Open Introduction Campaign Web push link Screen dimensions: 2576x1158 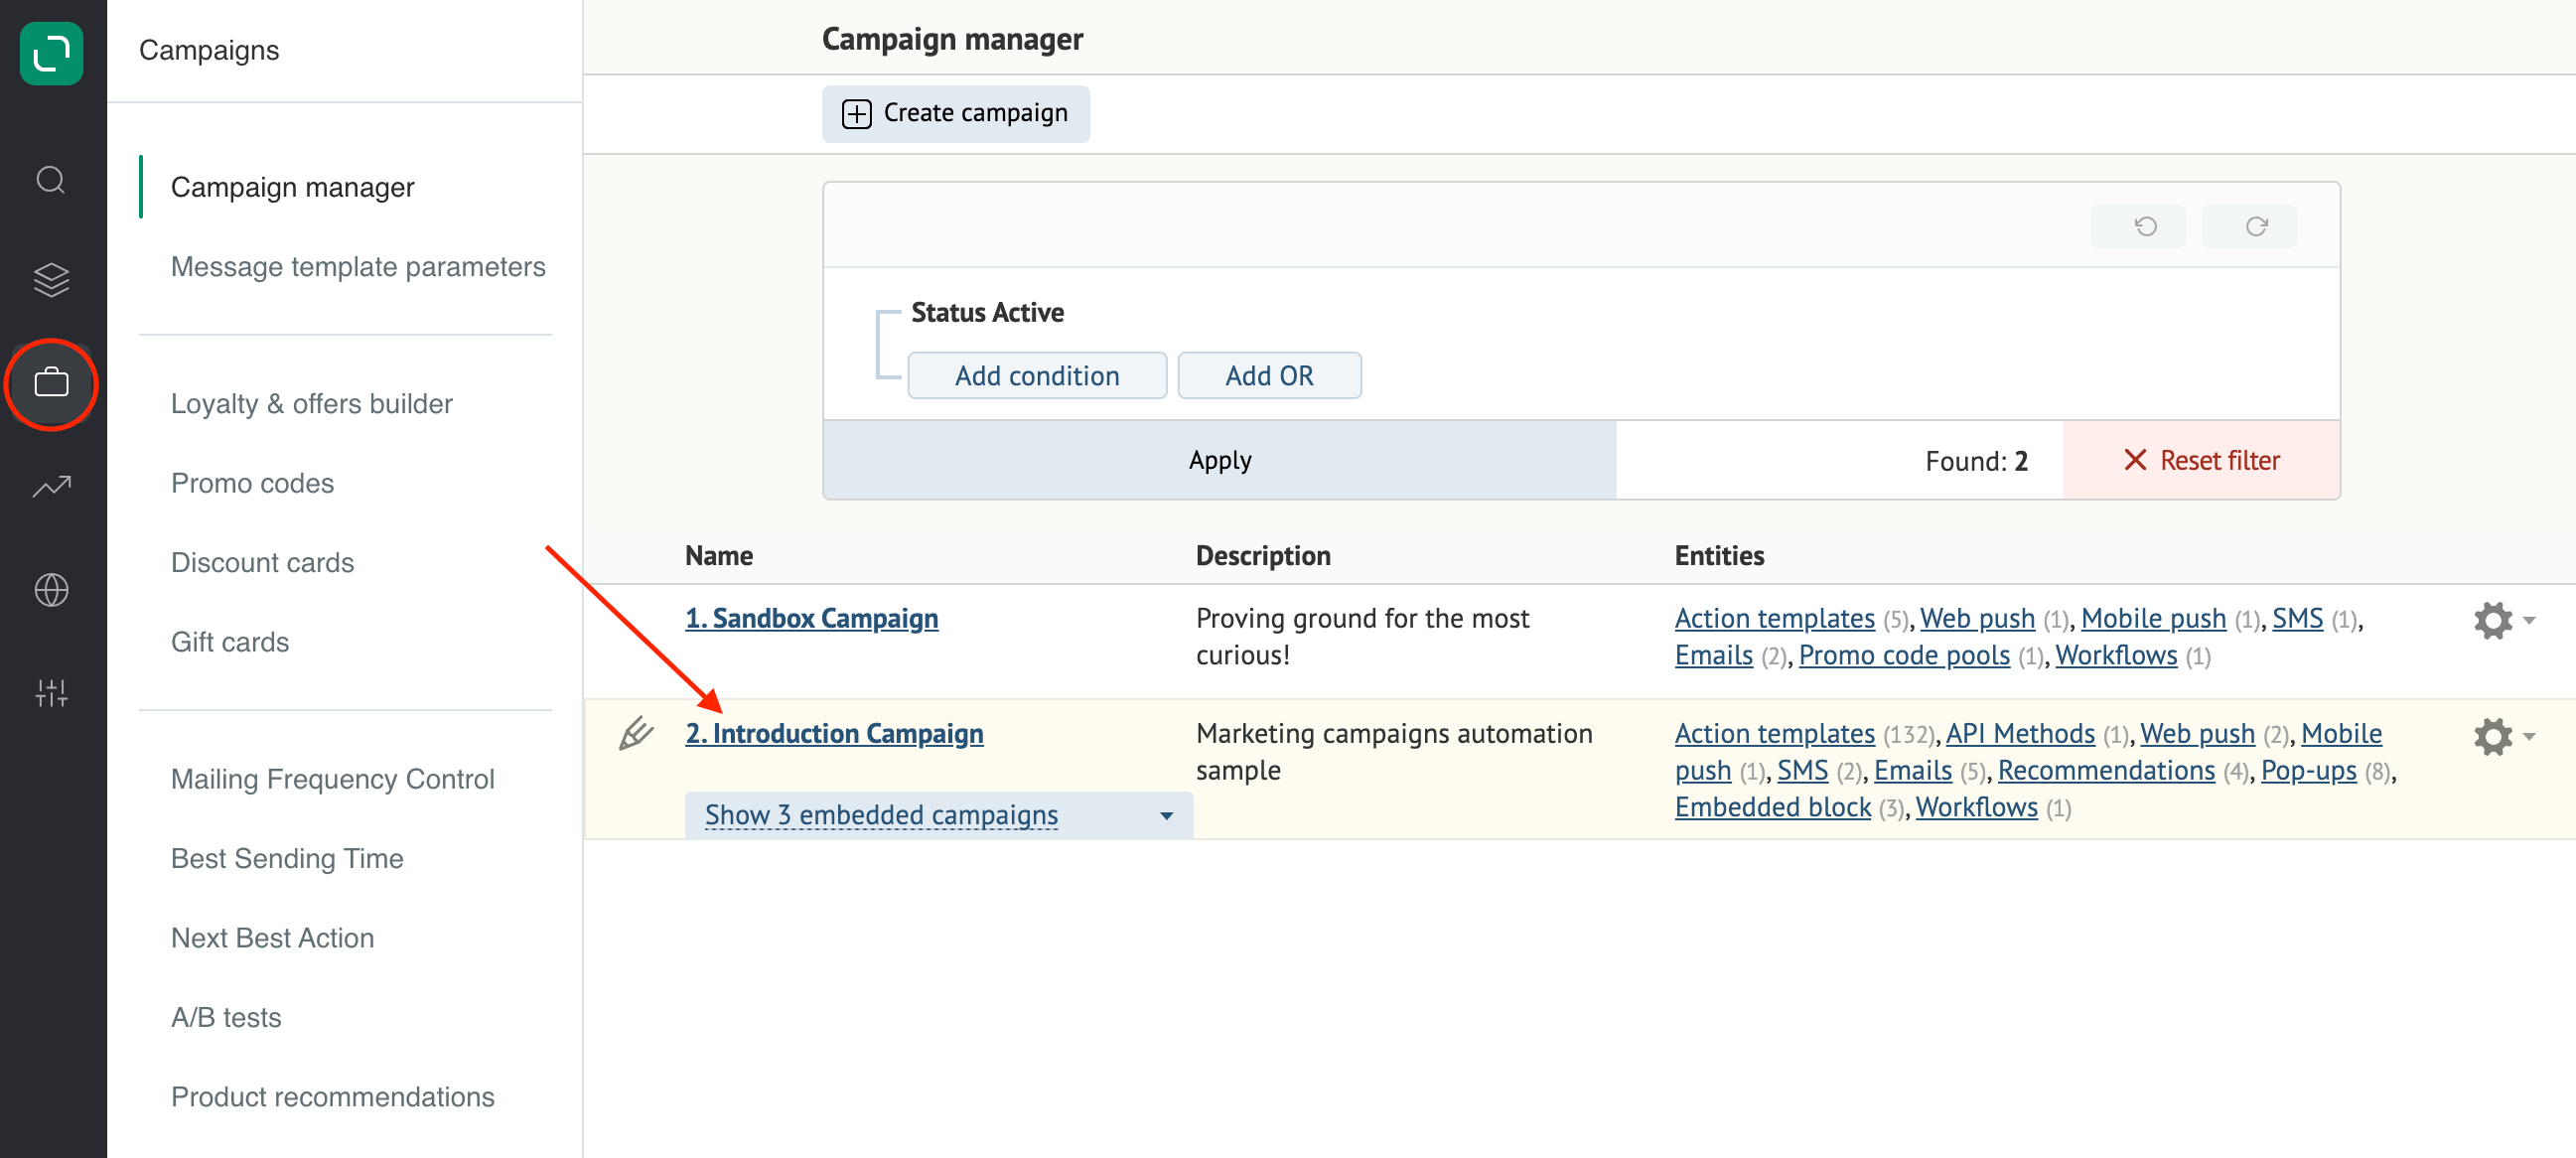point(2196,733)
